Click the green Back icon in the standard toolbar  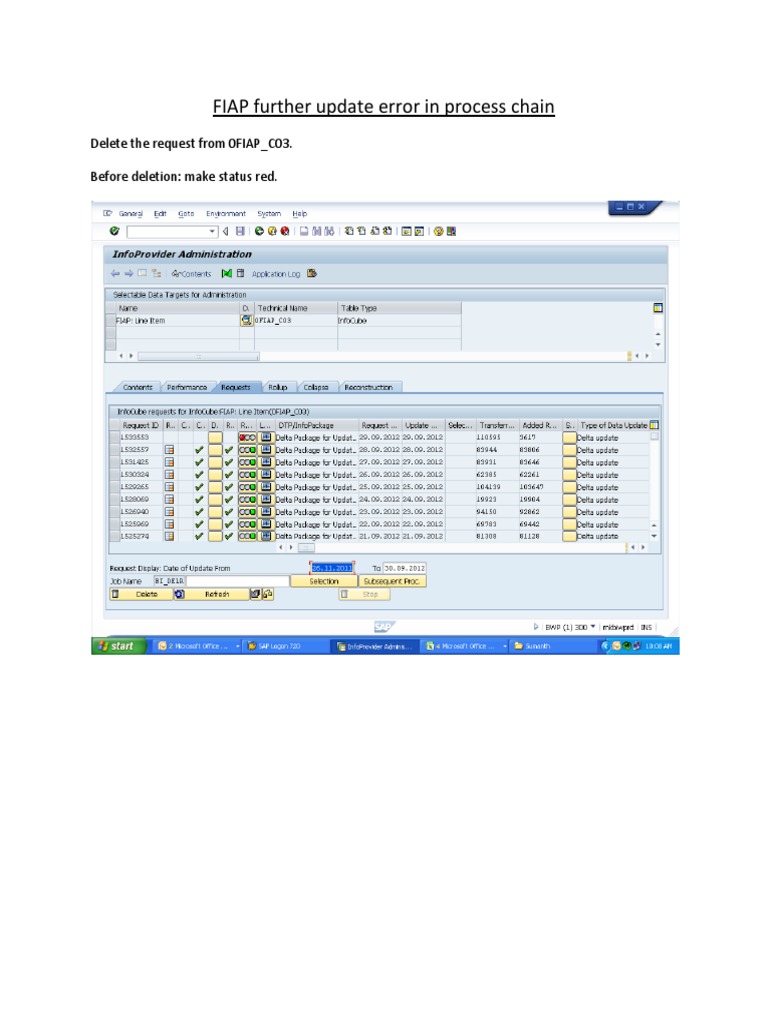click(x=259, y=231)
